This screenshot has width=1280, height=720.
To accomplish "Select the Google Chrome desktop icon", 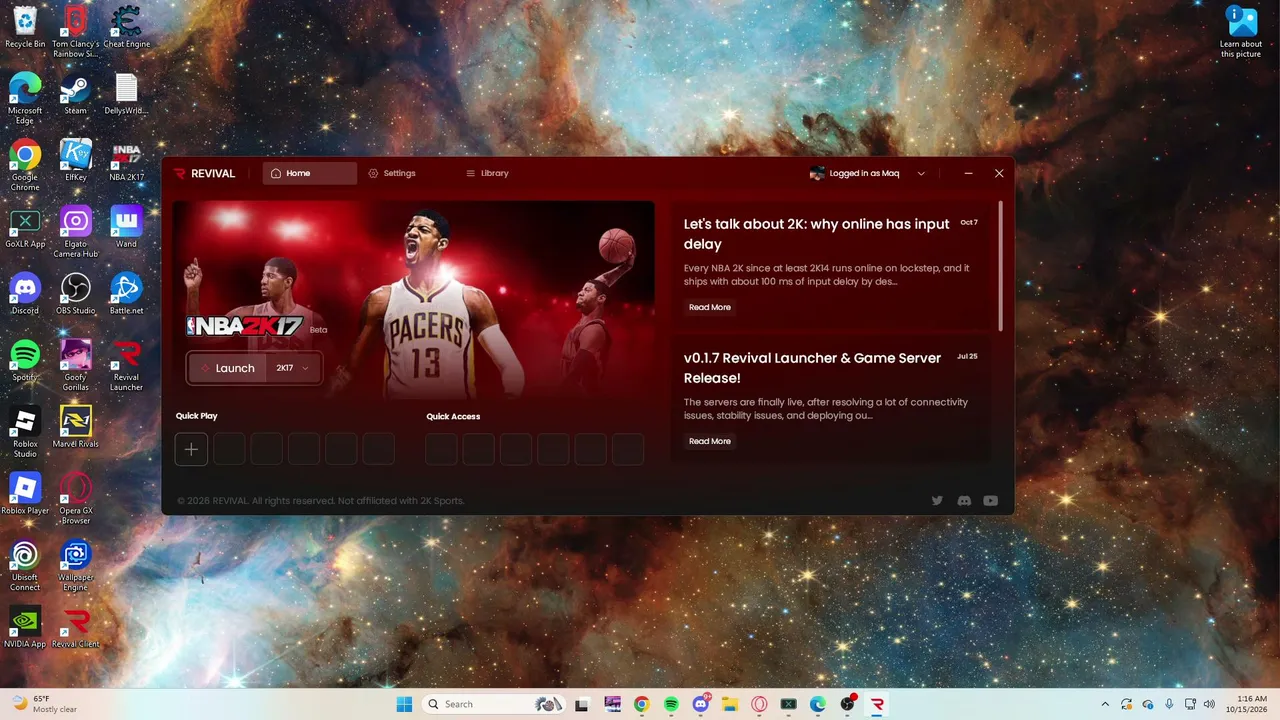I will 25,165.
